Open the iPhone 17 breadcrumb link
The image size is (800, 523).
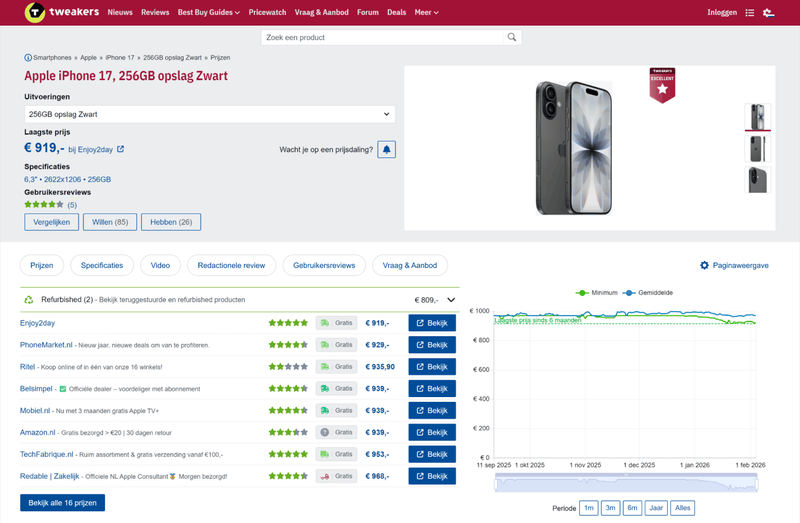(120, 58)
